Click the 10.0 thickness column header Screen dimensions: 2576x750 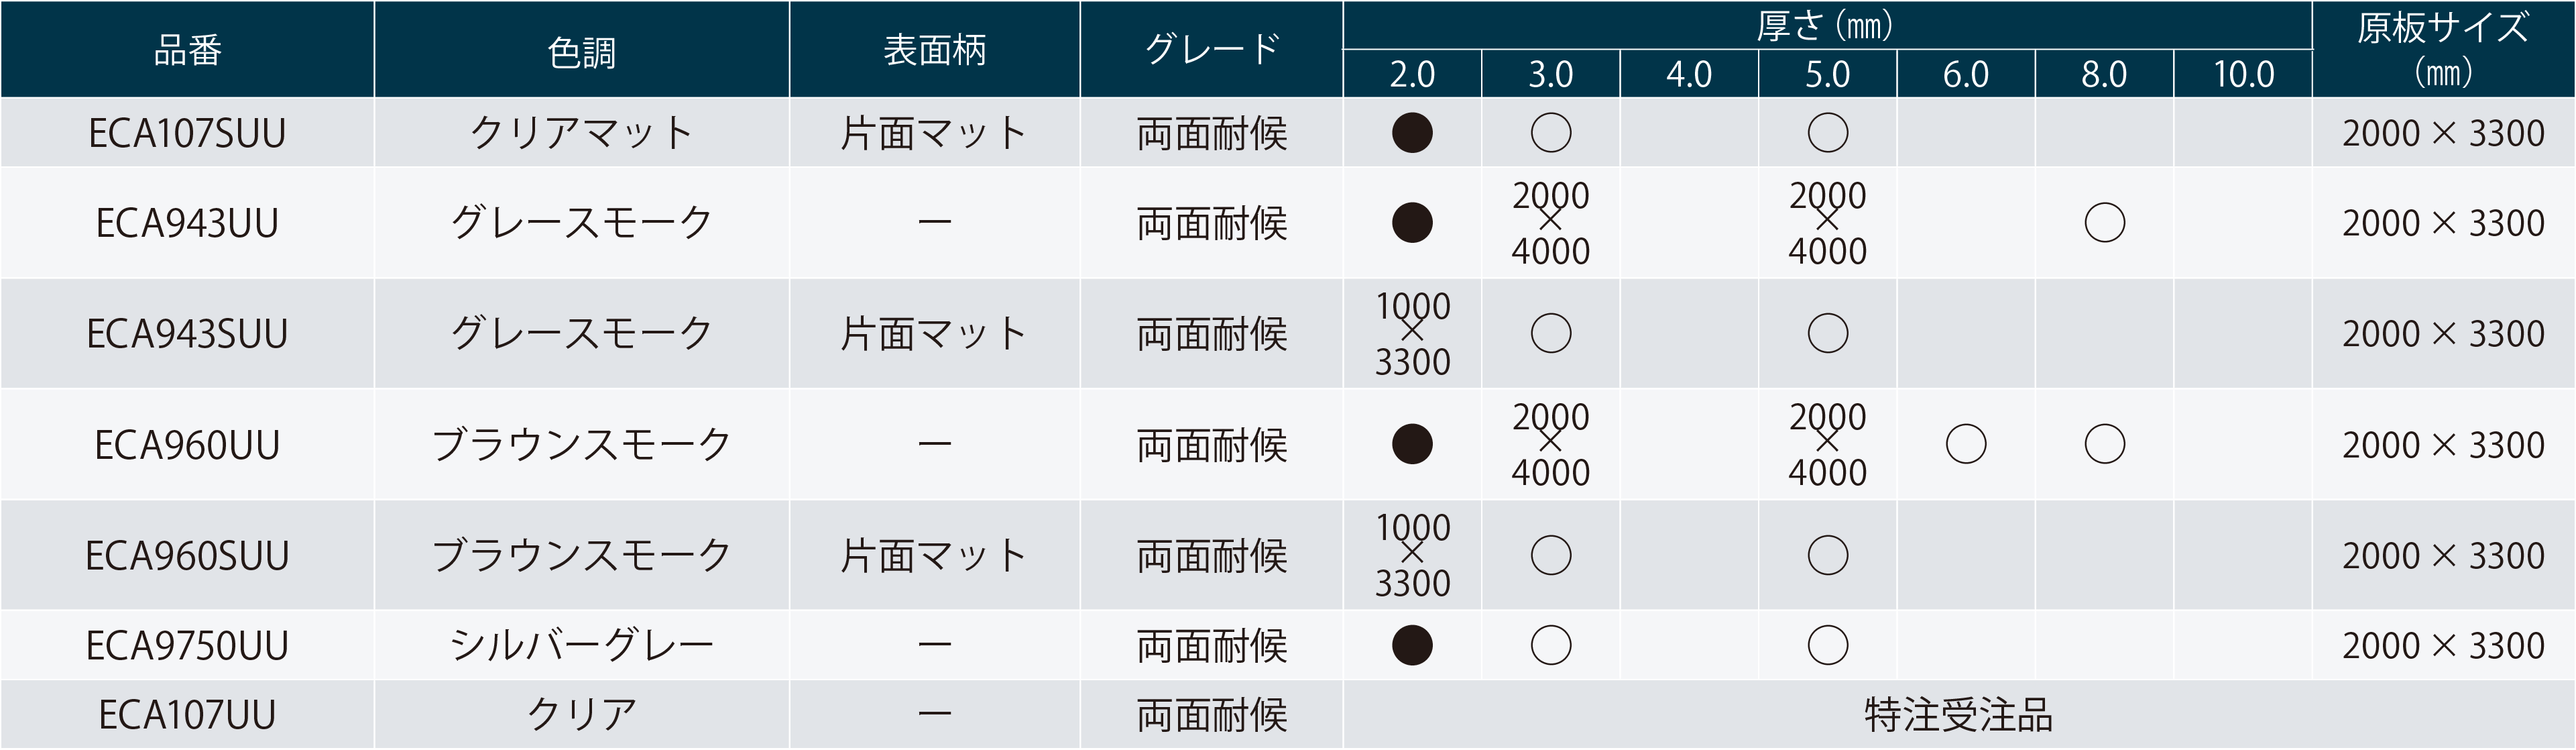coord(2243,74)
